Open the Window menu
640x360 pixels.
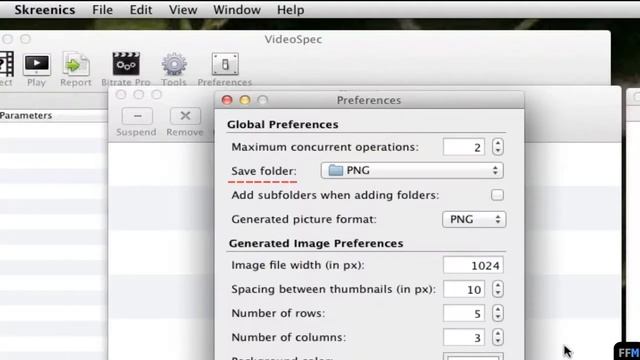[x=237, y=10]
